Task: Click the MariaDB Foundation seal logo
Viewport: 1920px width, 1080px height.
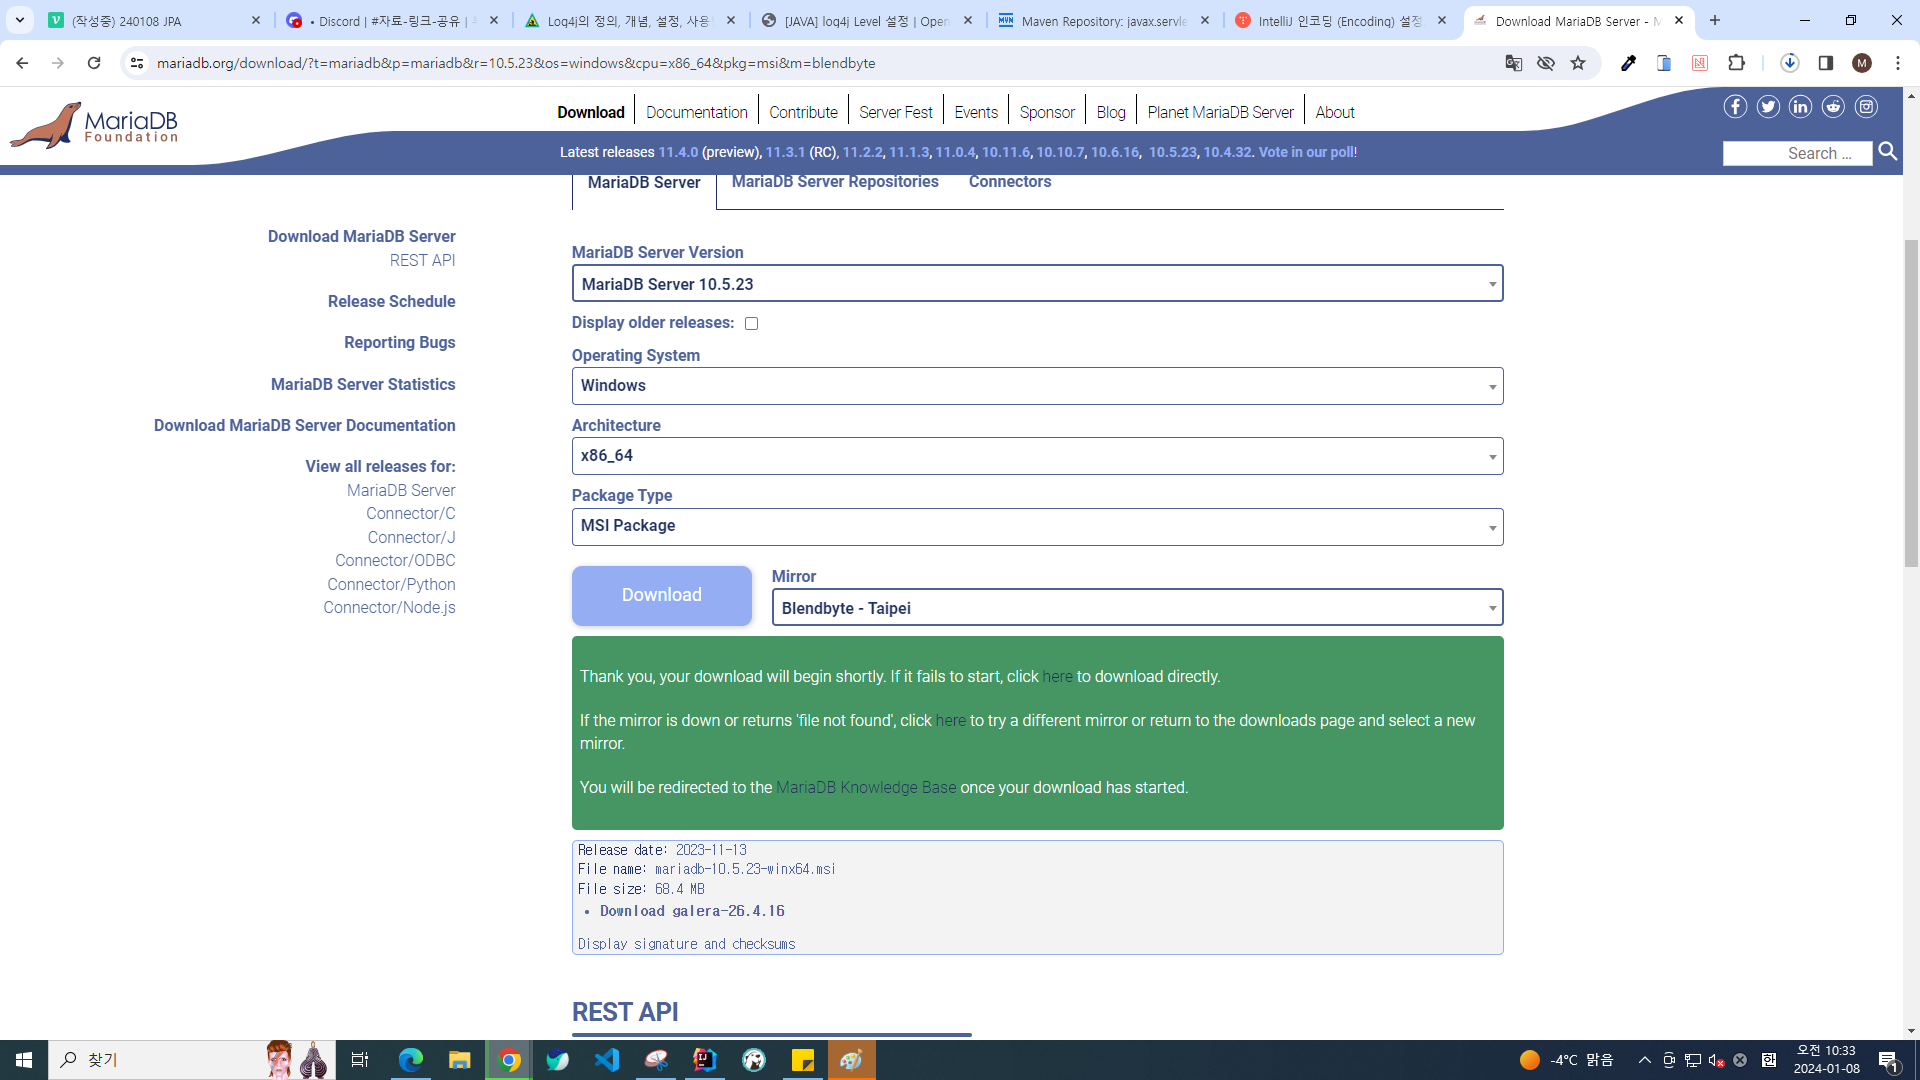Action: pyautogui.click(x=47, y=126)
